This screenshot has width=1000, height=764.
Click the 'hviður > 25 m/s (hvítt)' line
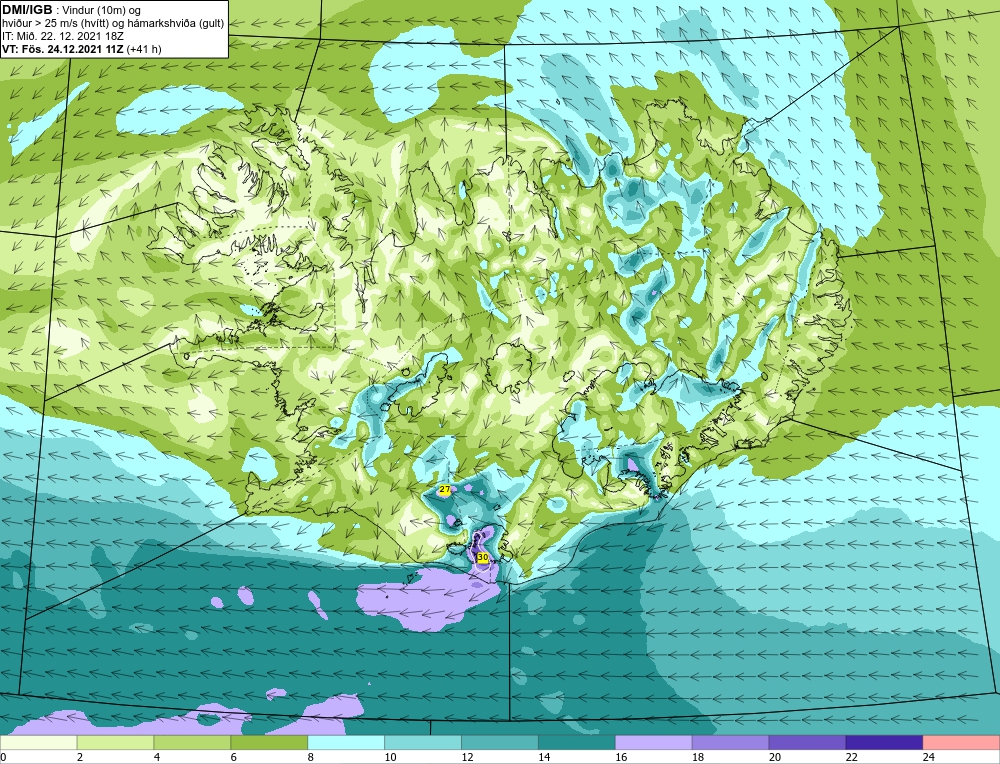point(57,24)
